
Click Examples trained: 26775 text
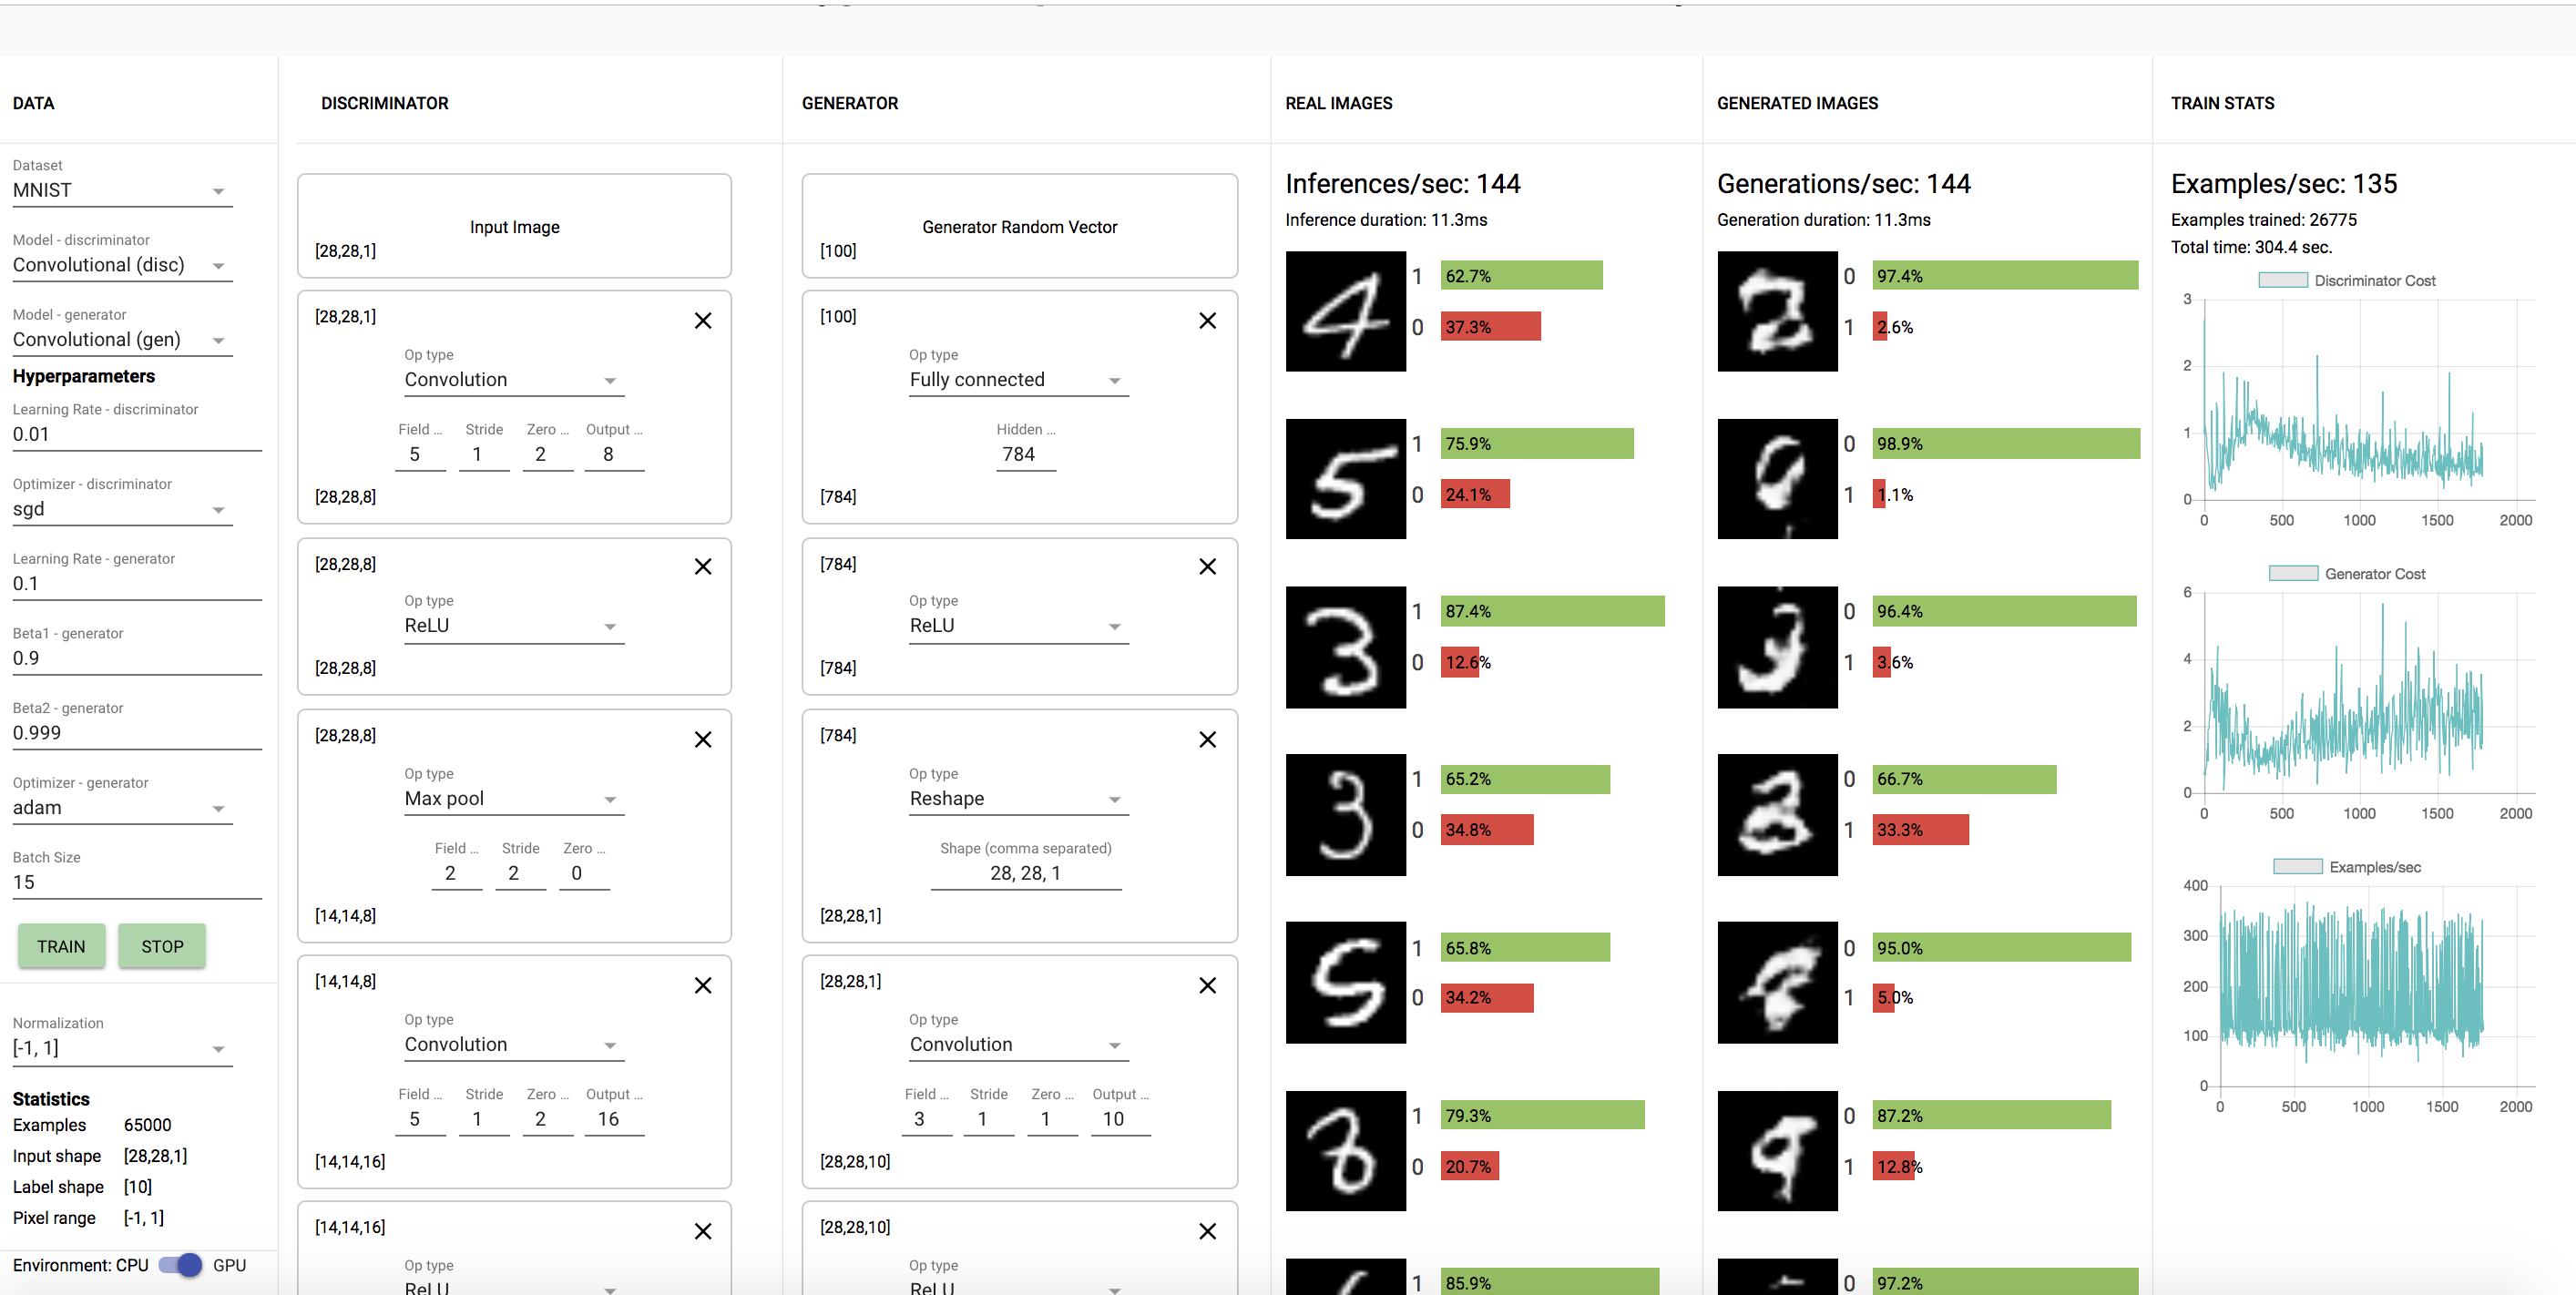coord(2263,220)
